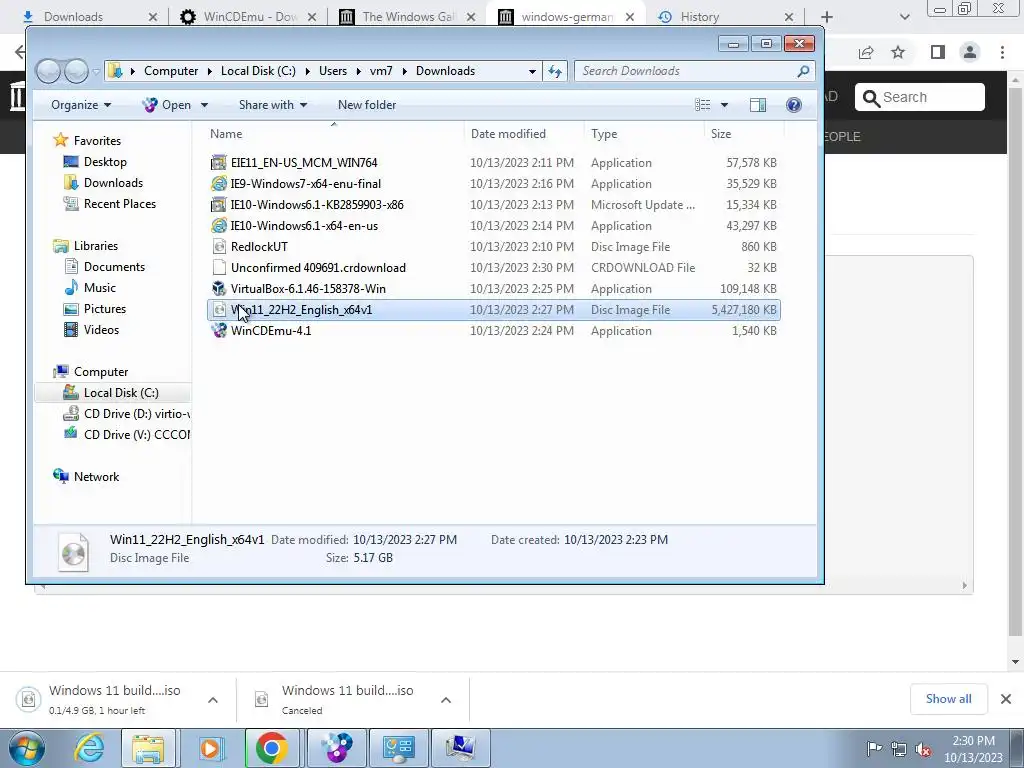Click the muted volume tray icon

923,749
